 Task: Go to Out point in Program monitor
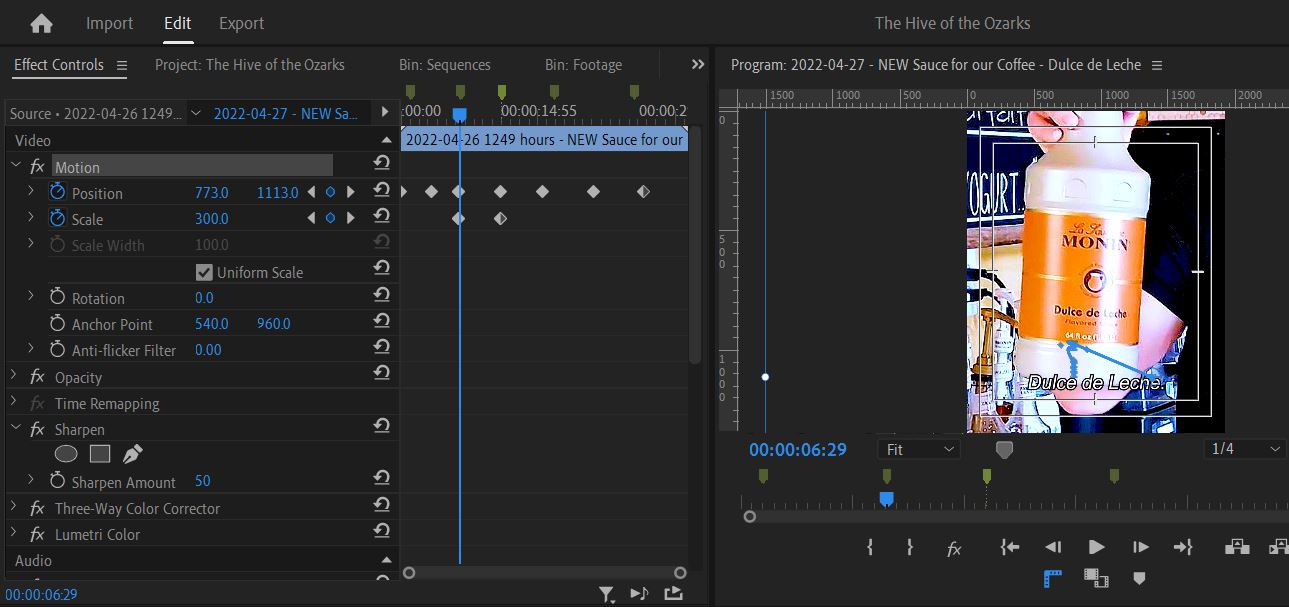pos(1183,547)
